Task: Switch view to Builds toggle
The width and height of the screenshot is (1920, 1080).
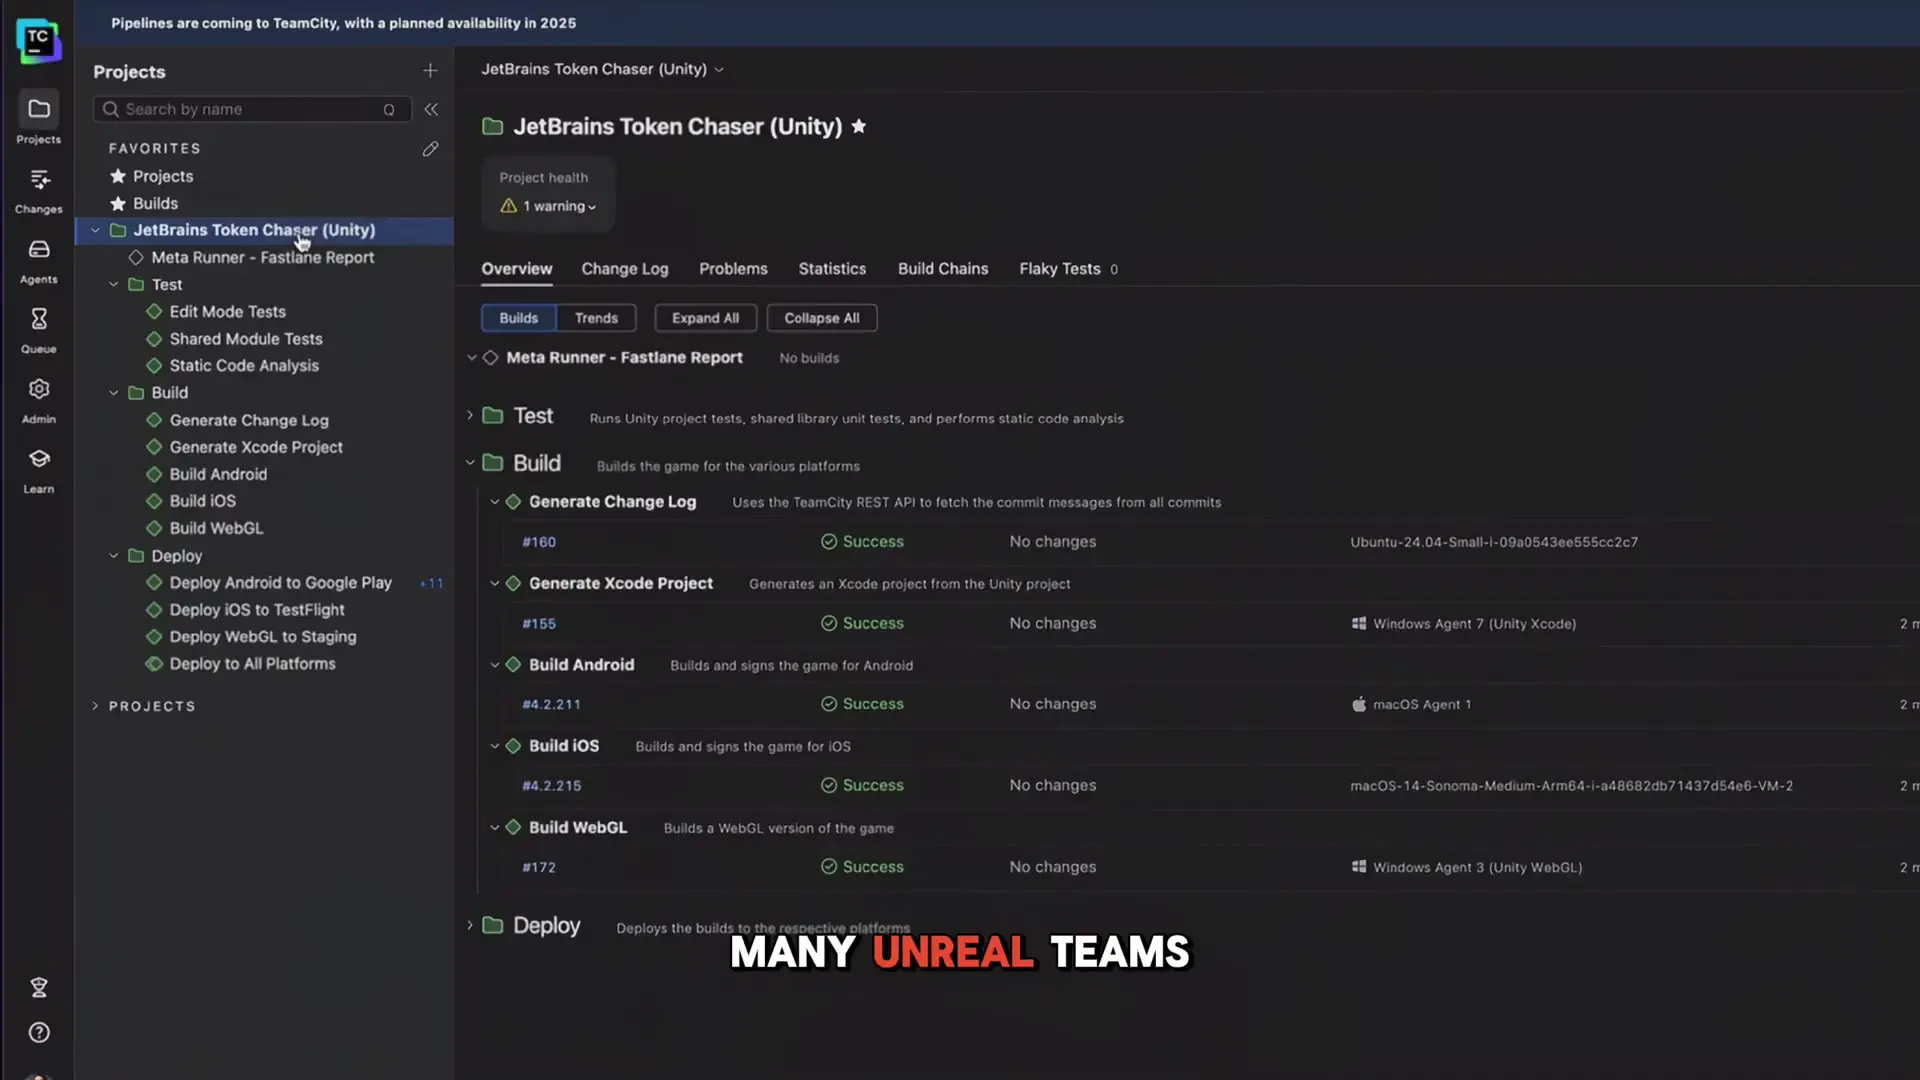Action: (x=519, y=318)
